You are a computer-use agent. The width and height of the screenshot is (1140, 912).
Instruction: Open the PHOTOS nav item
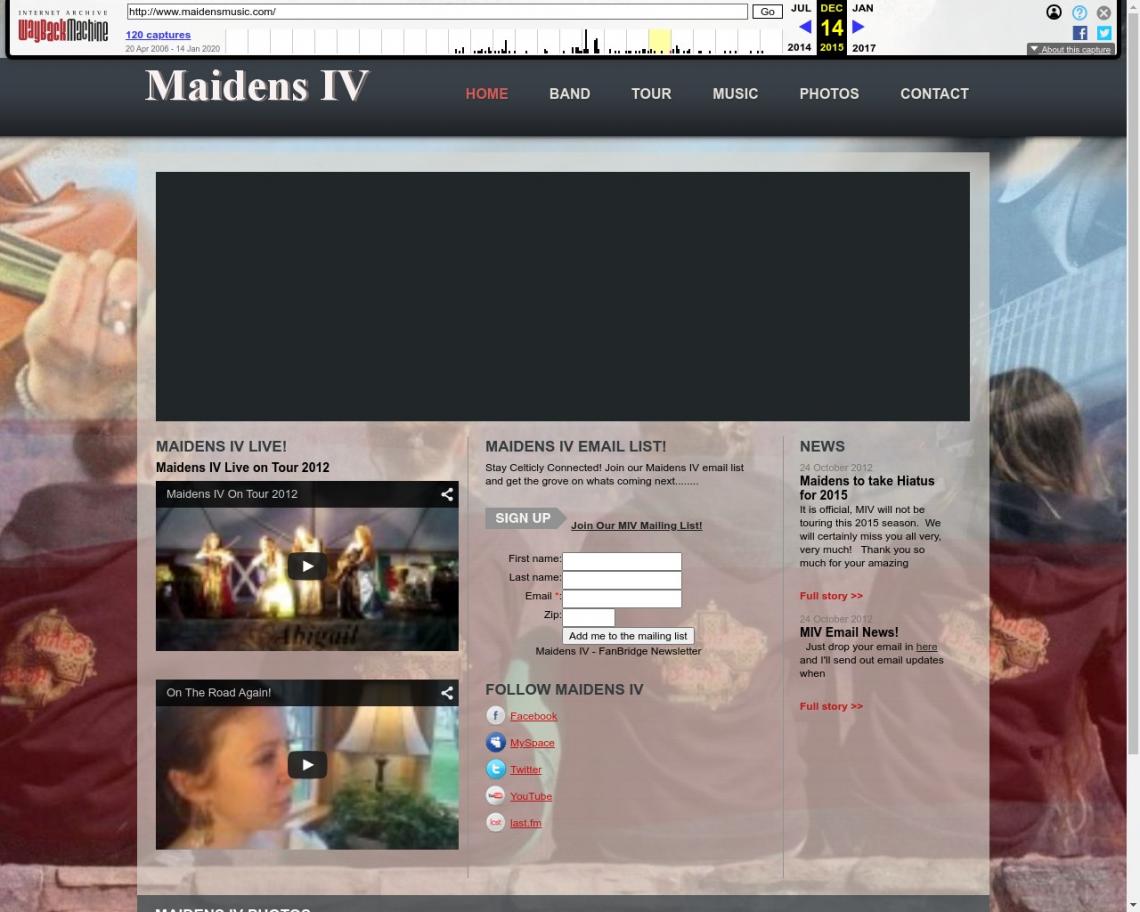(829, 94)
